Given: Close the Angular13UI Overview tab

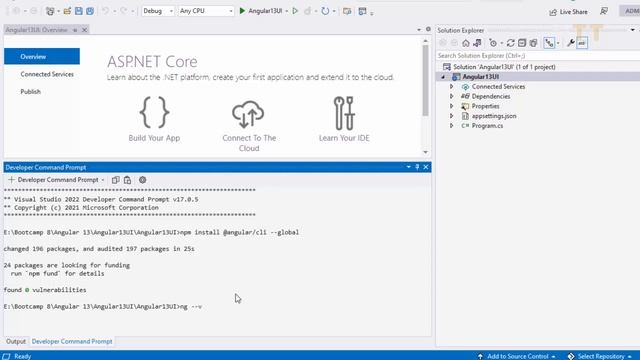Looking at the screenshot, I should click(84, 30).
